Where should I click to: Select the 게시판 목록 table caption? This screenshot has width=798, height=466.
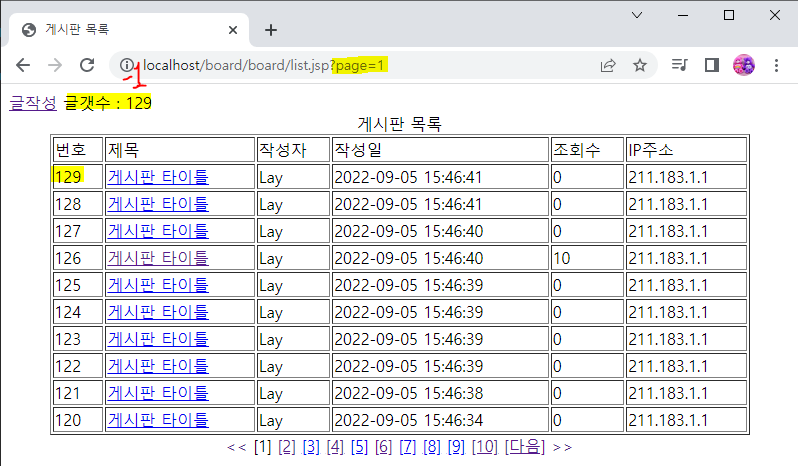point(400,124)
